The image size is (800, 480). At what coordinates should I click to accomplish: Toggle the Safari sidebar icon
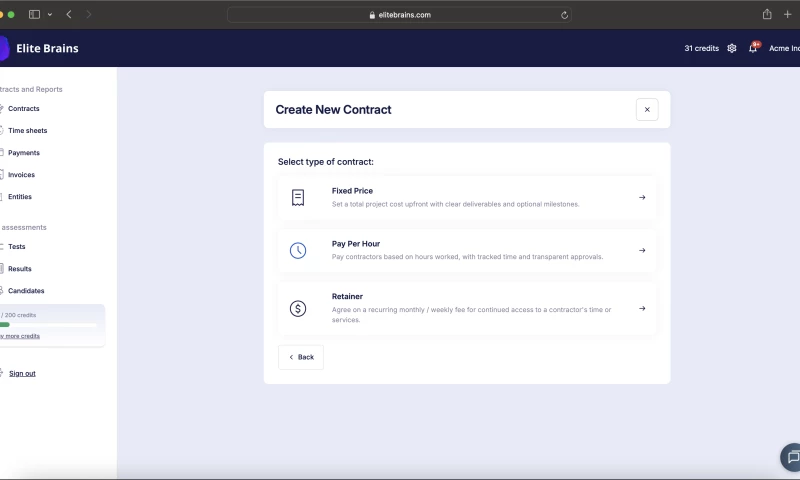pyautogui.click(x=34, y=15)
